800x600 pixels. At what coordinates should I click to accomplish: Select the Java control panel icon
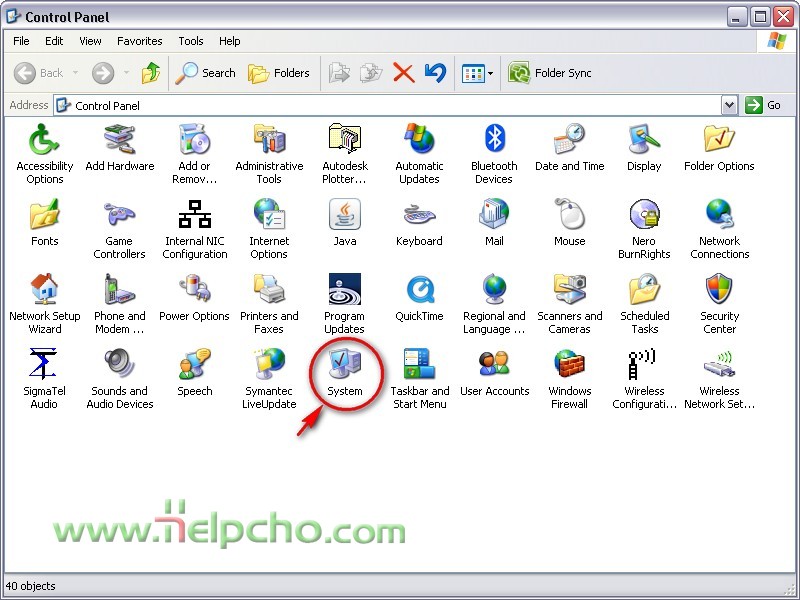coord(344,223)
